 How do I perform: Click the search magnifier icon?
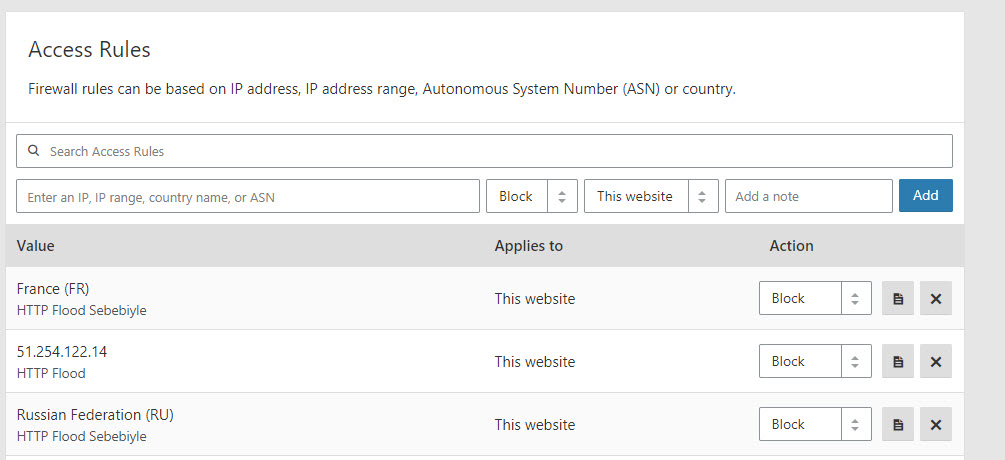pos(34,151)
